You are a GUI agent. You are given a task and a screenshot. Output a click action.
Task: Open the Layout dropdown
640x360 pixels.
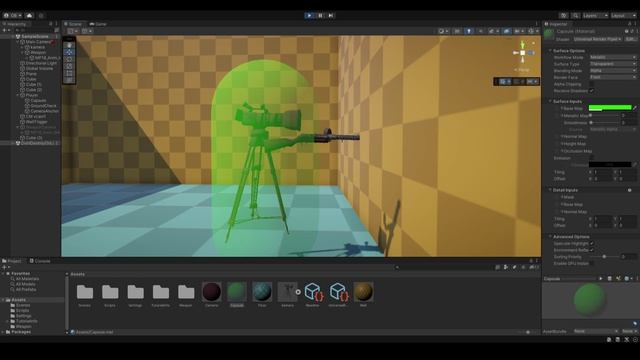point(623,16)
